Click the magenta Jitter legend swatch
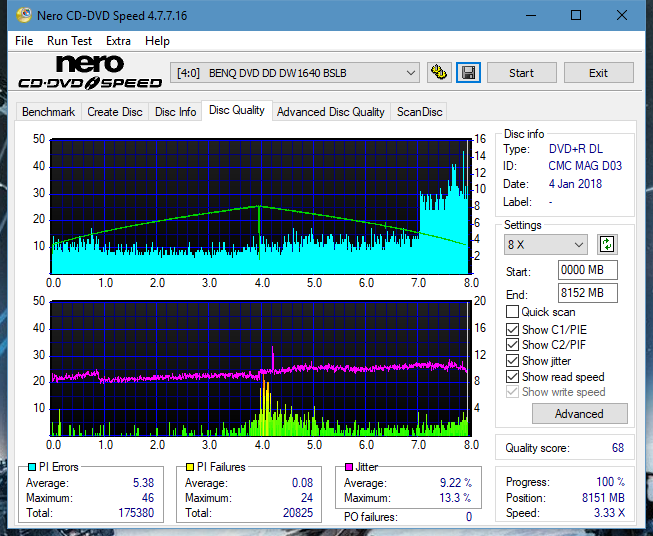653x536 pixels. tap(349, 467)
